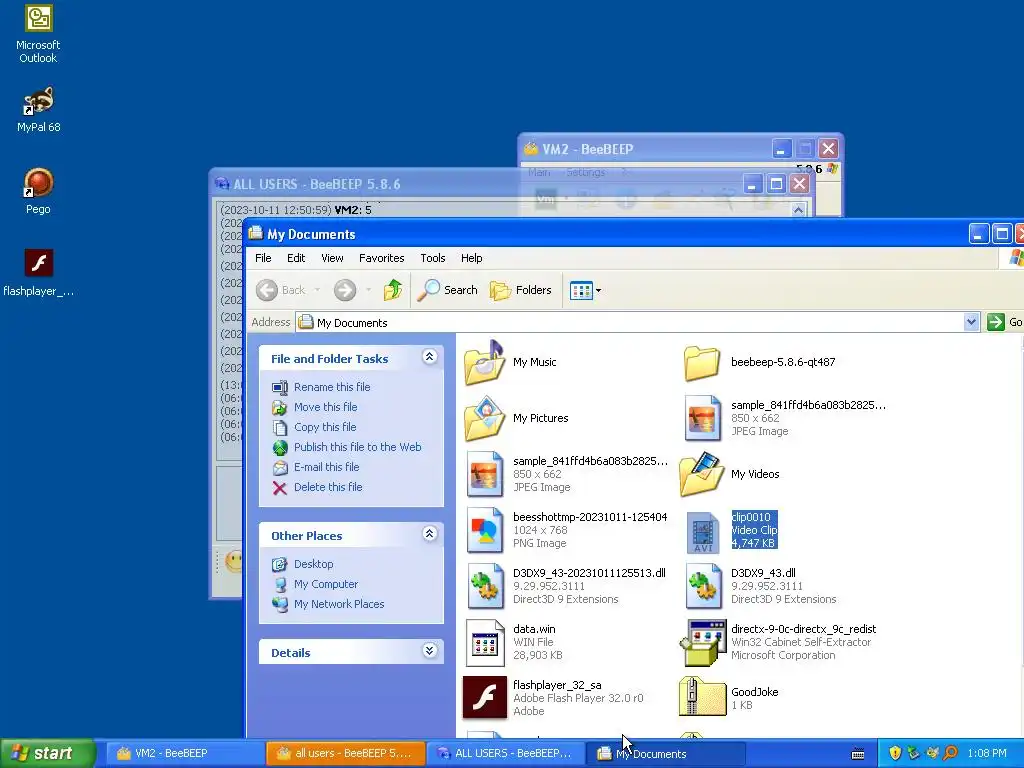Viewport: 1024px width, 768px height.
Task: Select beesshottmp-20231011-125404 PNG image
Action: 566,530
